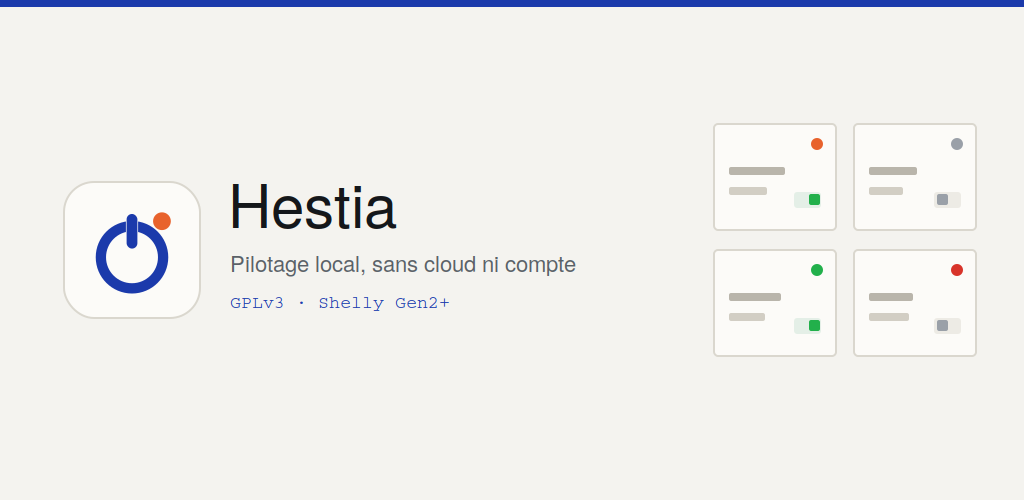Image resolution: width=1024 pixels, height=500 pixels.
Task: Click the subtitle placeholder bar on the red-dot card
Action: (889, 317)
